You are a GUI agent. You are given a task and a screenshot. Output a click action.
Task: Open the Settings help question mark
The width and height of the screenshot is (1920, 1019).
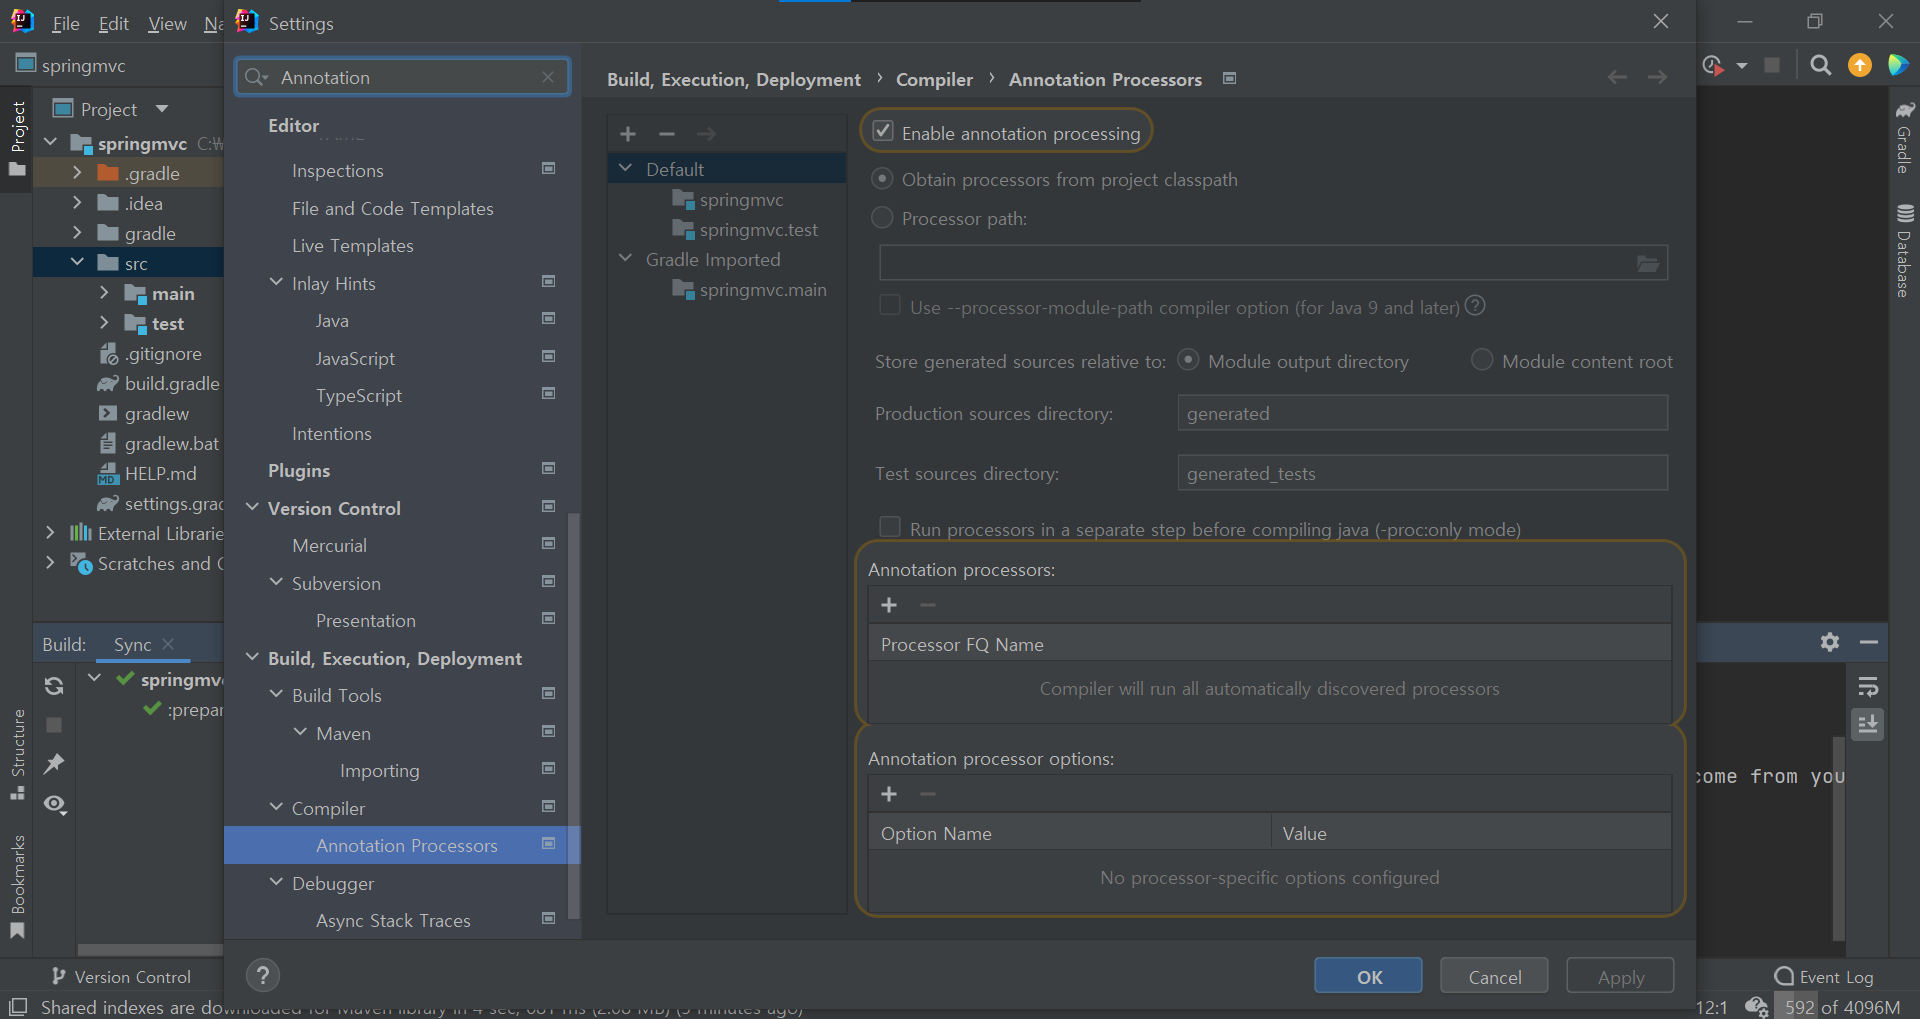click(x=263, y=975)
